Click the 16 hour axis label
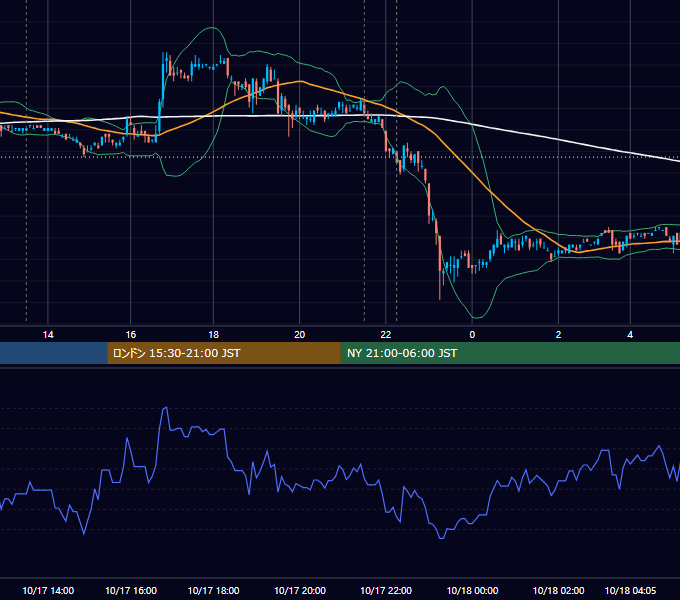 click(131, 335)
